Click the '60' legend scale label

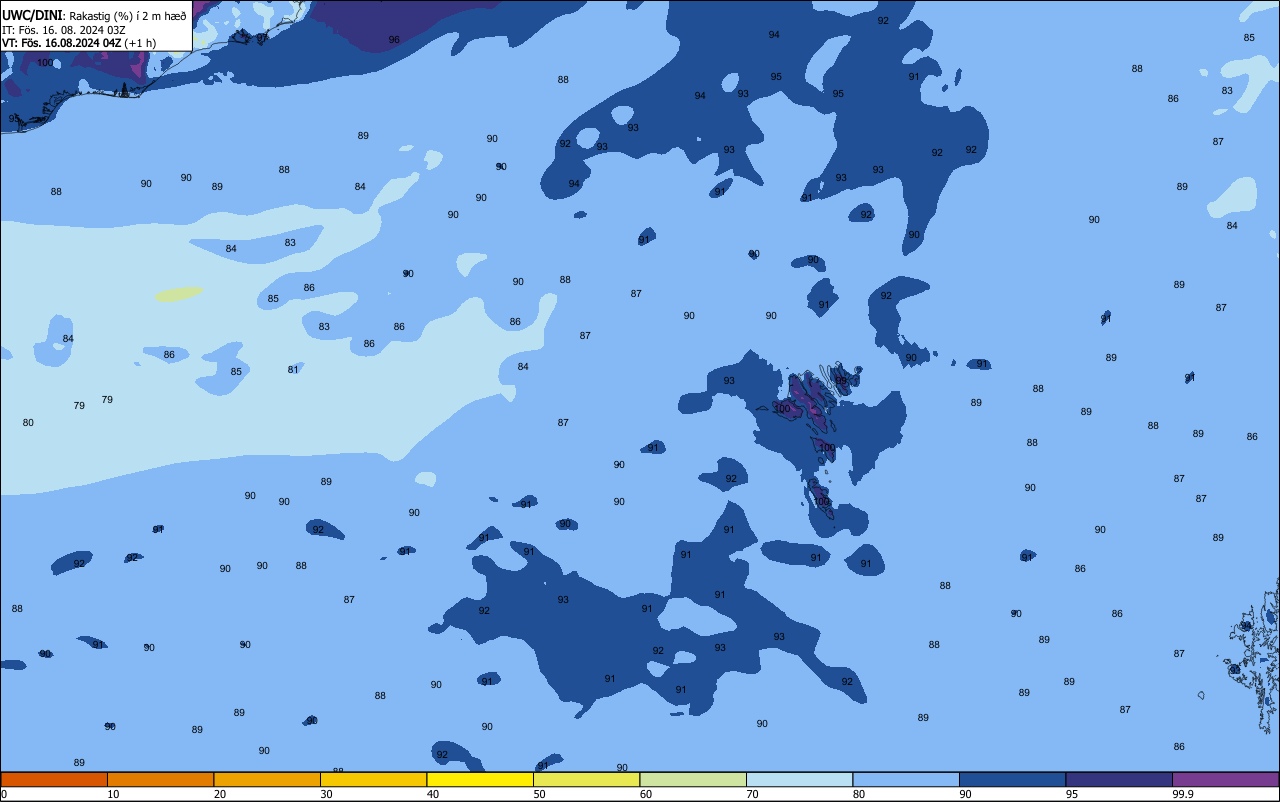click(x=646, y=794)
